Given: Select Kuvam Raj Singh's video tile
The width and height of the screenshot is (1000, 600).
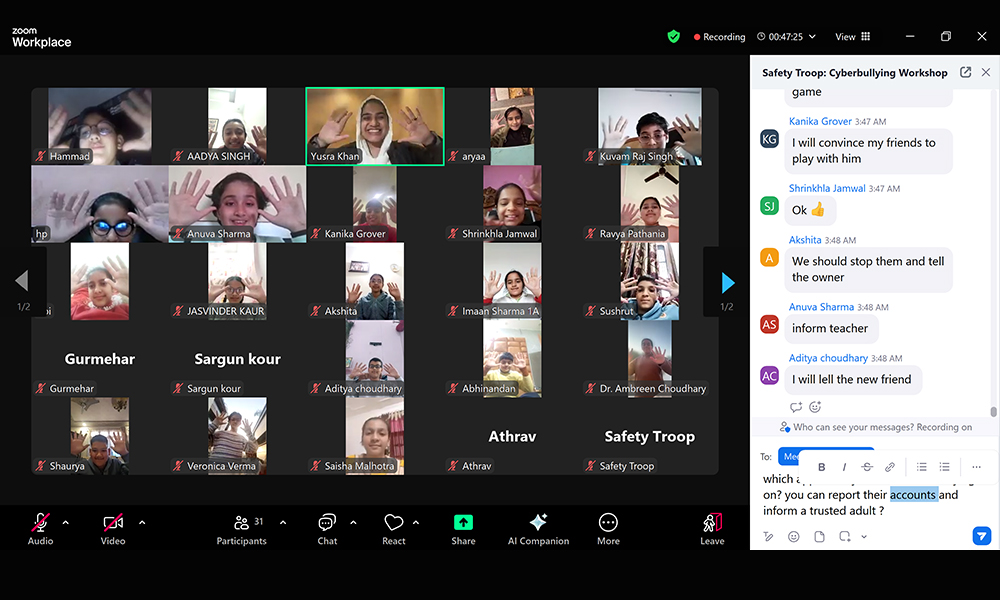Looking at the screenshot, I should (649, 126).
